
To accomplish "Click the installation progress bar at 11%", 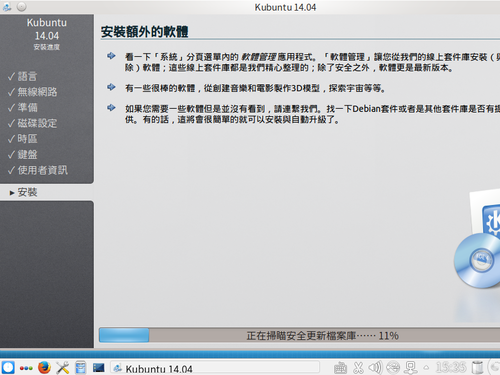I will point(299,335).
